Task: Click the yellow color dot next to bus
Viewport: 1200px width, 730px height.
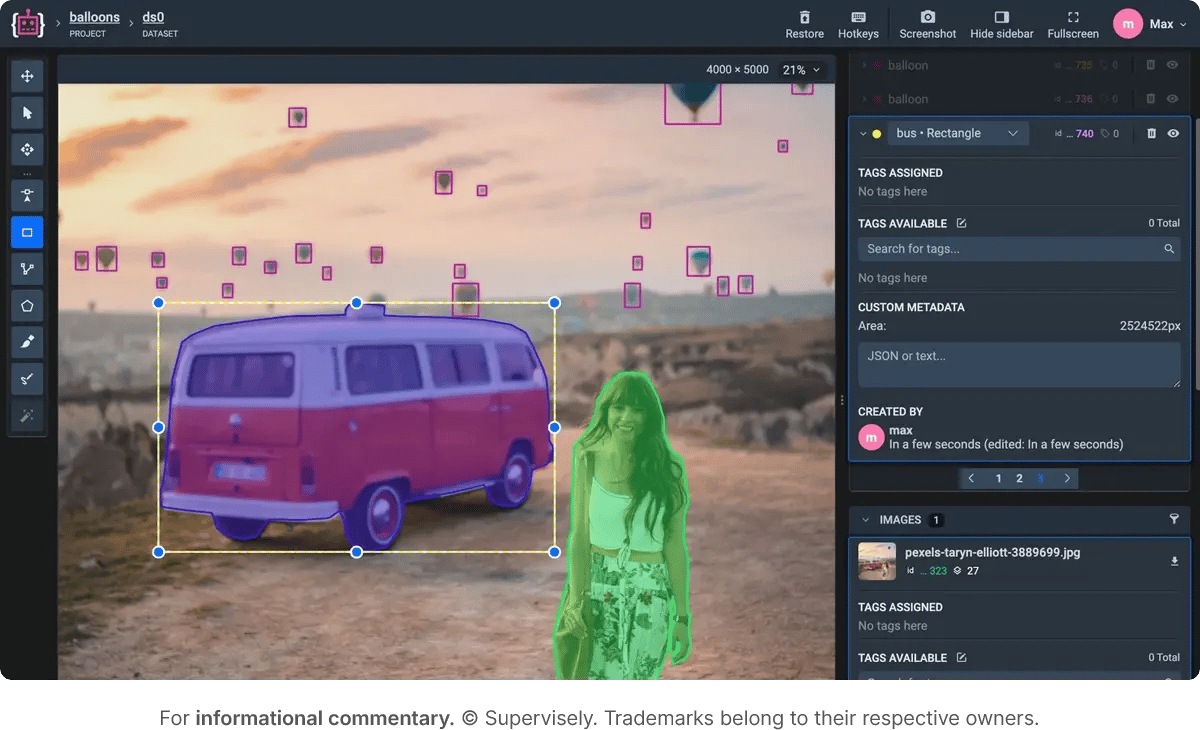Action: click(878, 132)
